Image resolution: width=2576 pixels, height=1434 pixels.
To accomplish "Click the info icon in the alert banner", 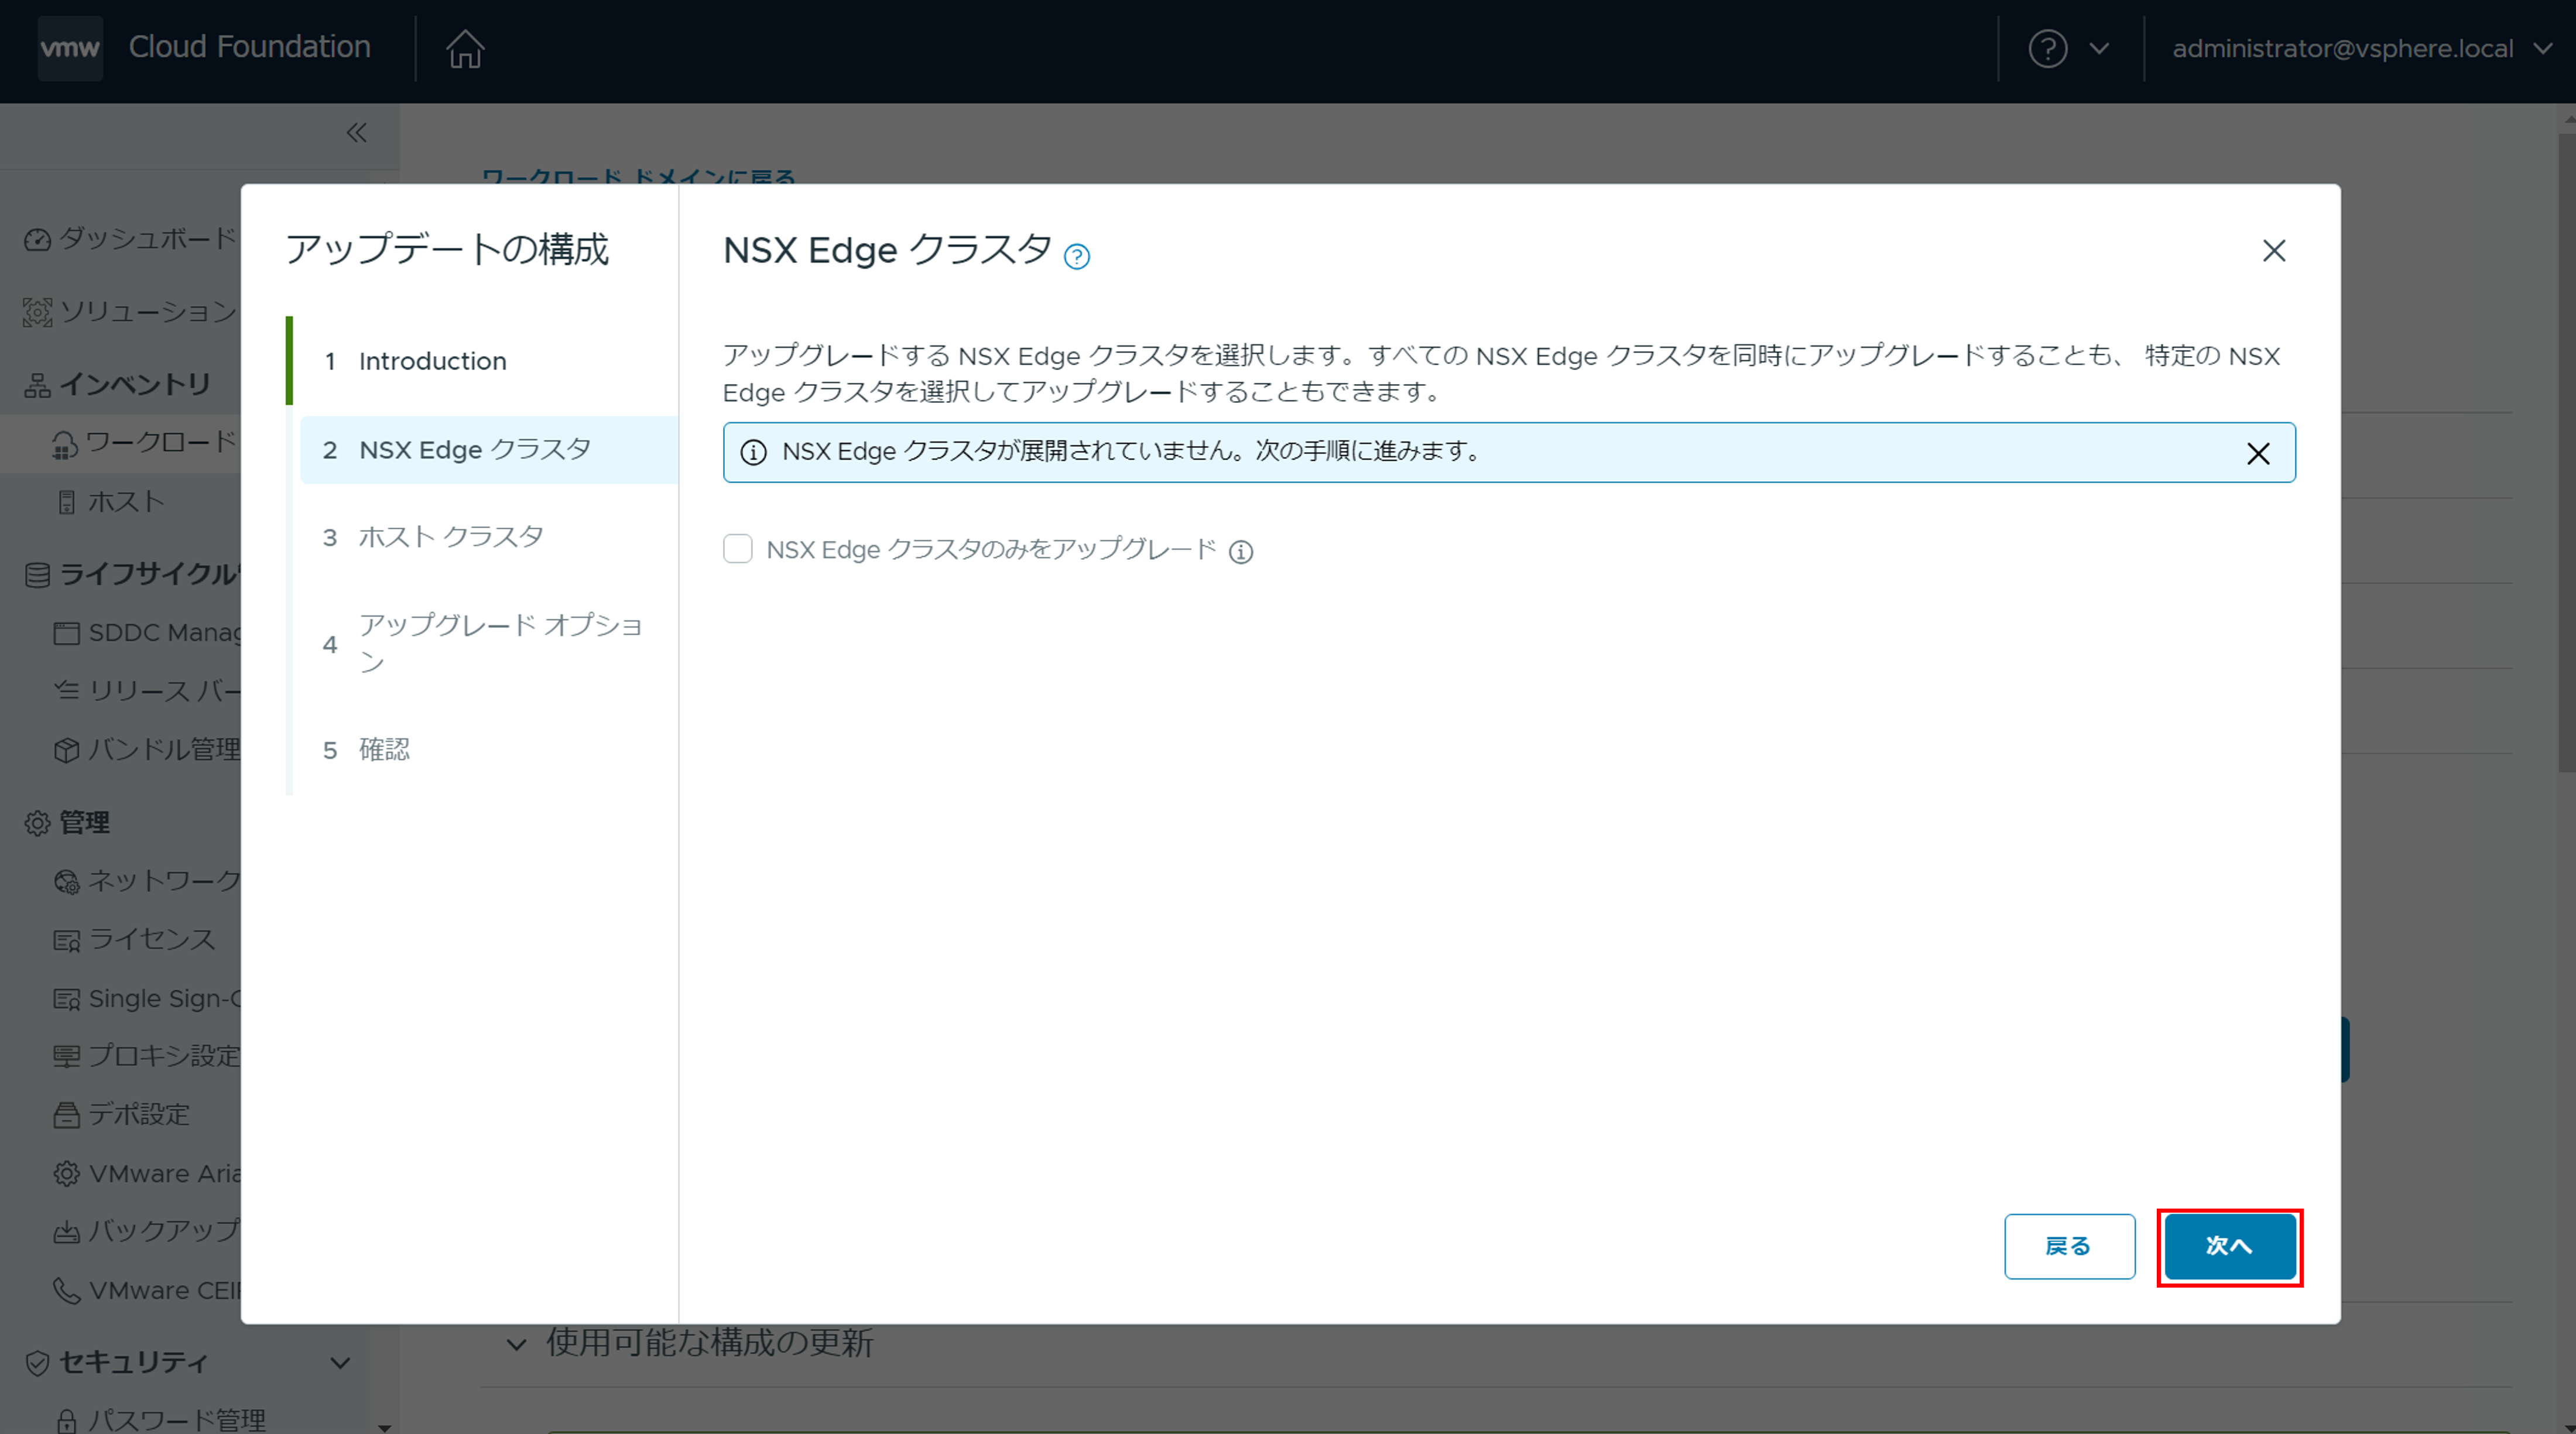I will [753, 452].
